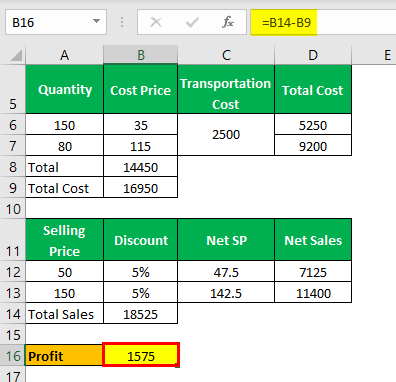Image resolution: width=396 pixels, height=382 pixels.
Task: Select selling price cell 150 in row 13
Action: pyautogui.click(x=65, y=293)
